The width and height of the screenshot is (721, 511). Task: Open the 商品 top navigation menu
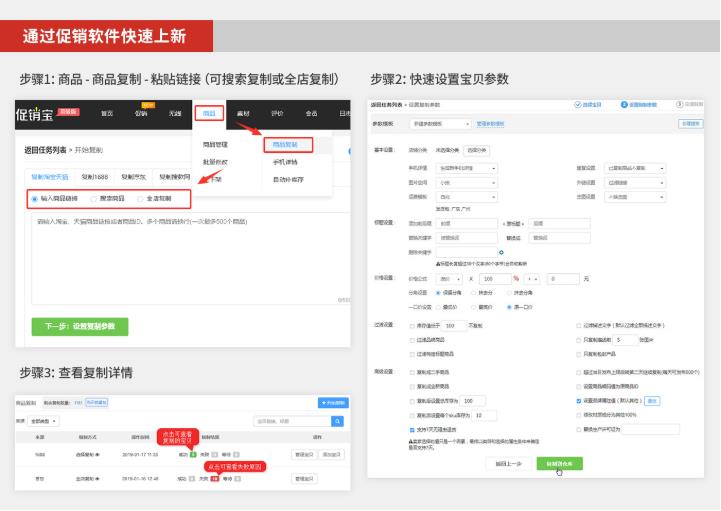(208, 114)
